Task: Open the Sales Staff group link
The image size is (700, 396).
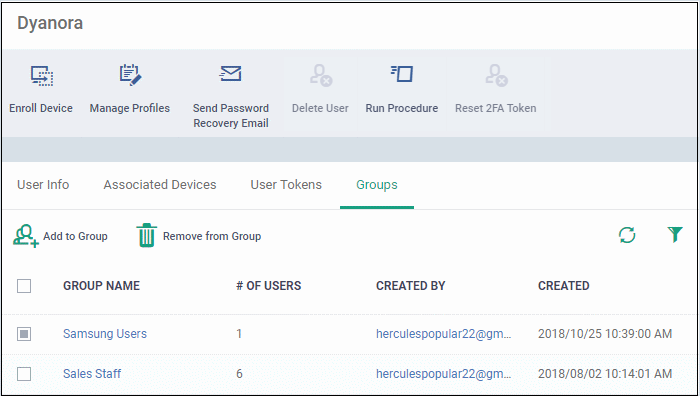Action: (92, 374)
